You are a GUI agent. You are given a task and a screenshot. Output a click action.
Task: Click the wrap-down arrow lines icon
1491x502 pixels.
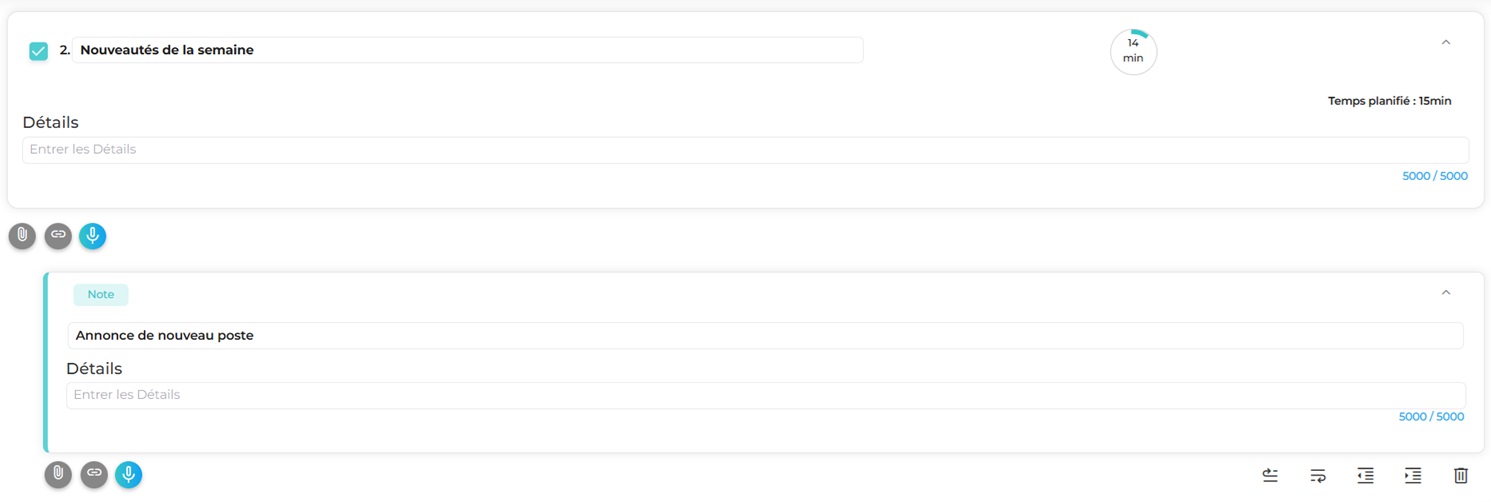pyautogui.click(x=1318, y=476)
